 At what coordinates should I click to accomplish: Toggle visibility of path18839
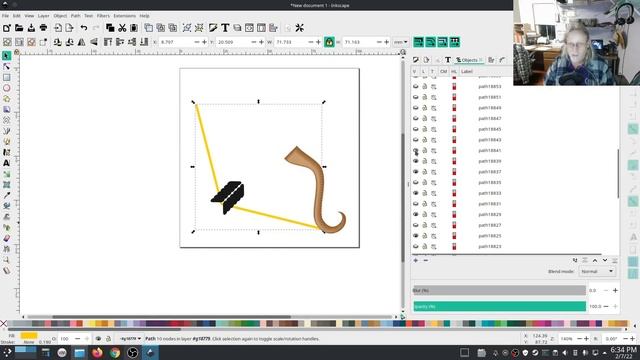[416, 161]
